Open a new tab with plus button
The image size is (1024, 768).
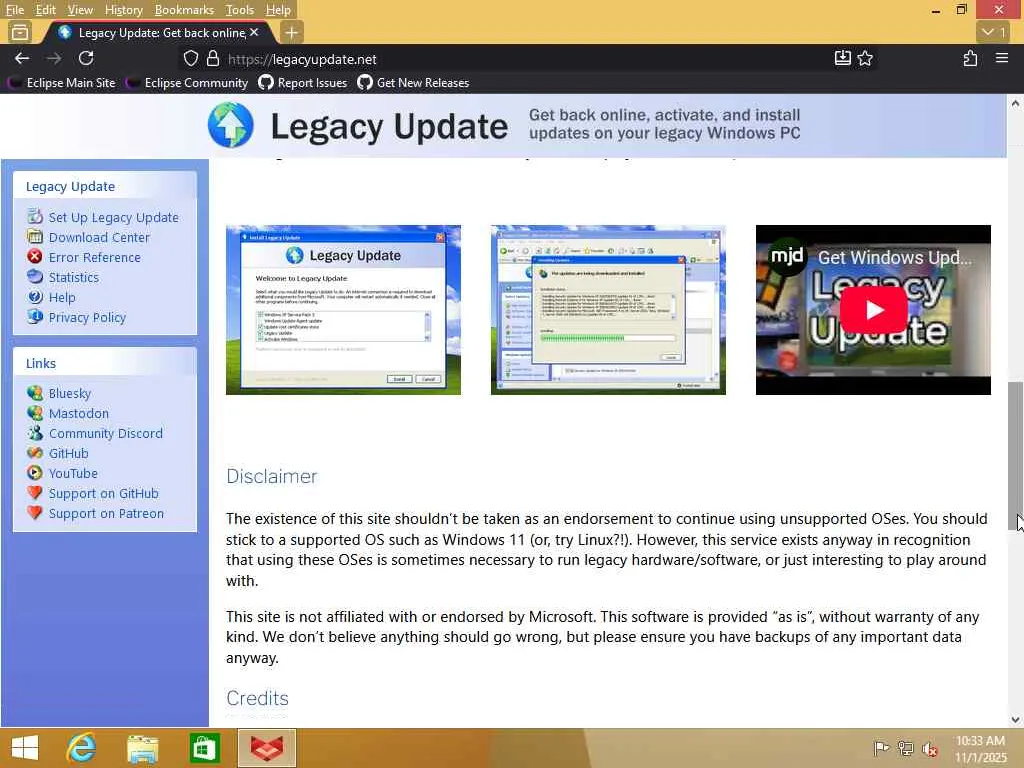291,33
